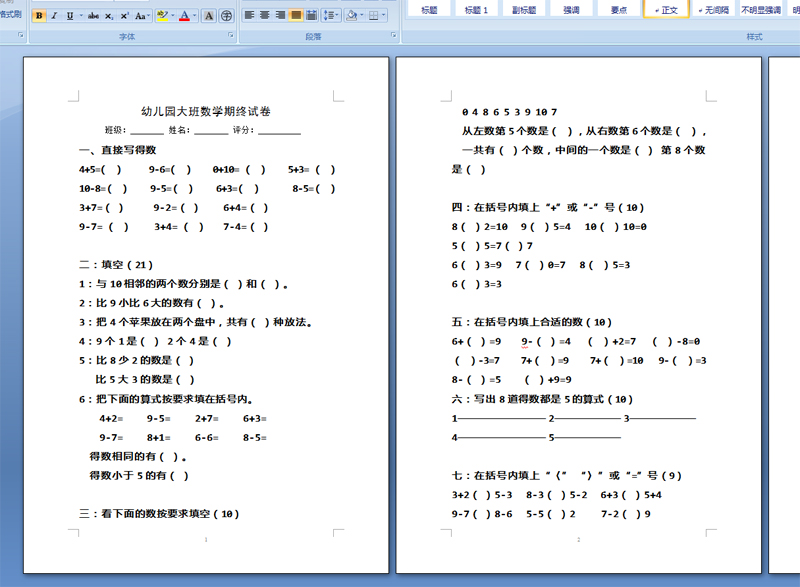Align text to the left
800x587 pixels.
point(249,15)
